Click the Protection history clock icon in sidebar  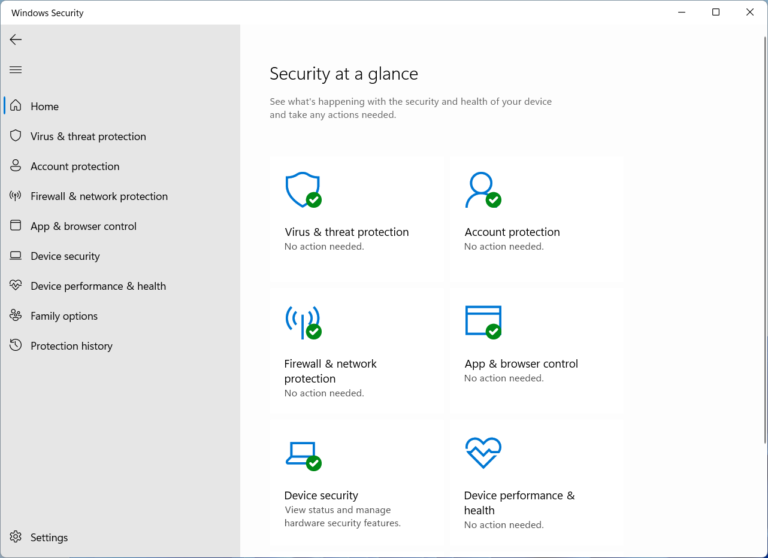point(16,345)
